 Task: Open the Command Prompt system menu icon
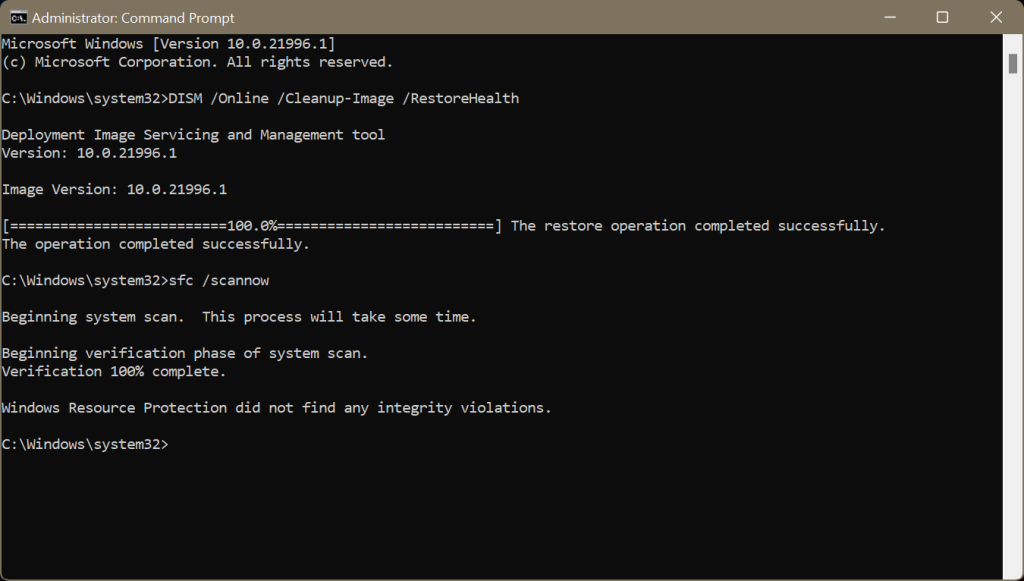click(18, 18)
